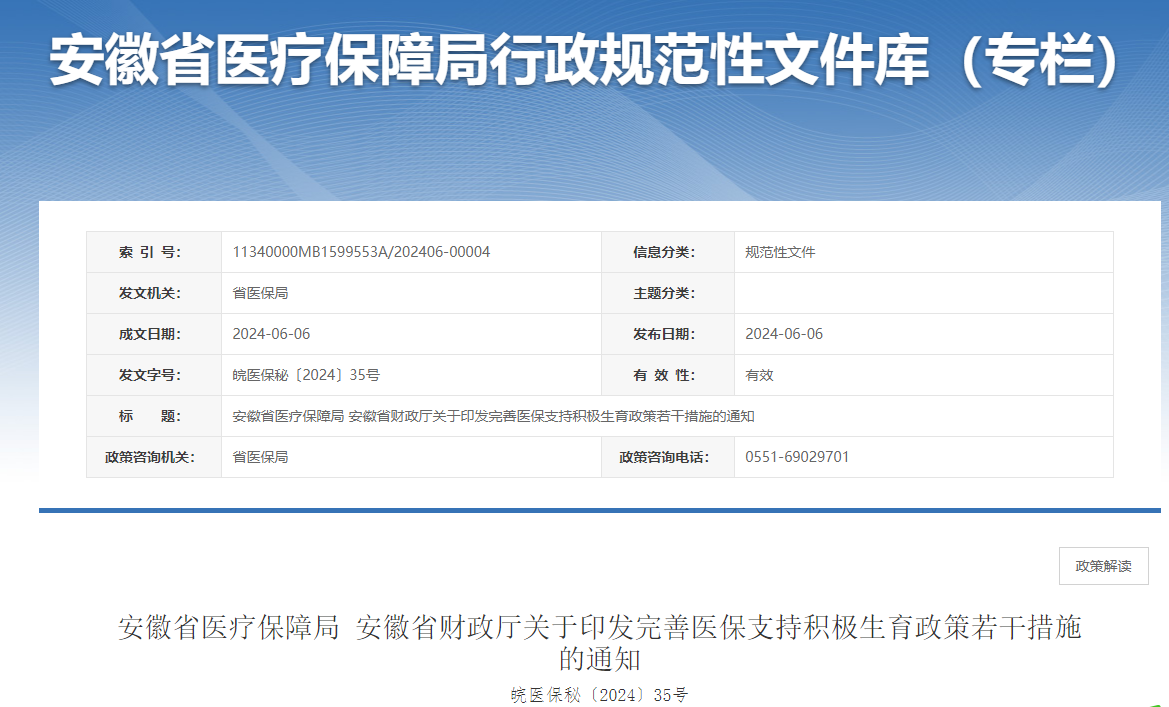Click the document title text in 标题 row
Viewport: 1169px width, 707px height.
point(492,416)
